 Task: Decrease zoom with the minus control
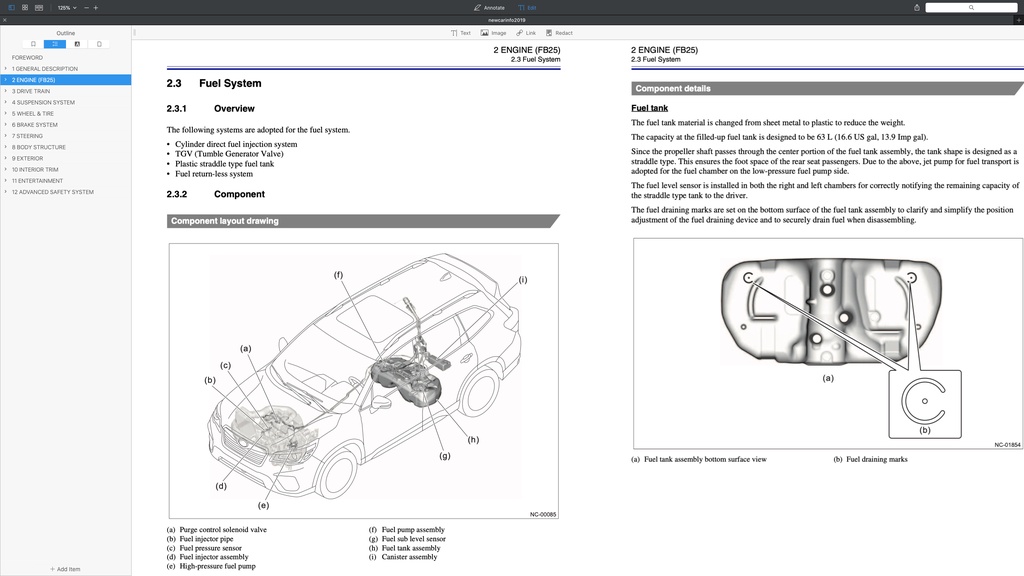[85, 8]
